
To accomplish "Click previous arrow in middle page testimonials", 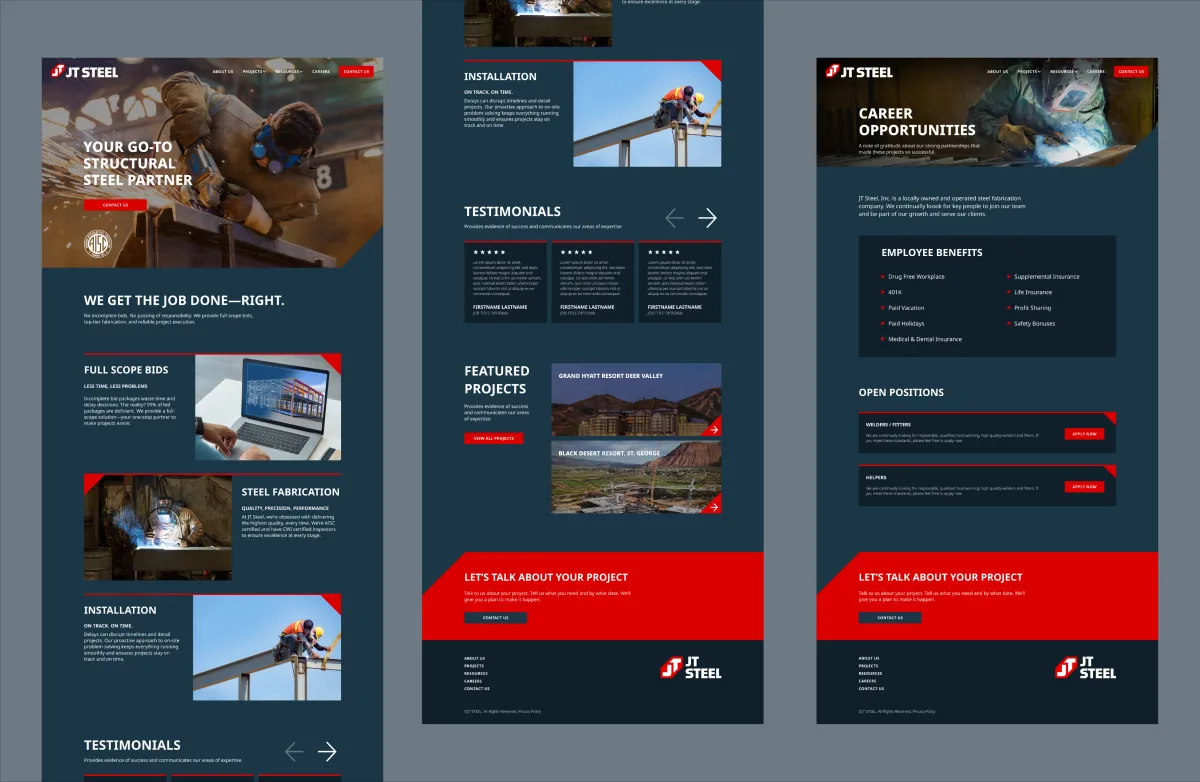I will [675, 218].
